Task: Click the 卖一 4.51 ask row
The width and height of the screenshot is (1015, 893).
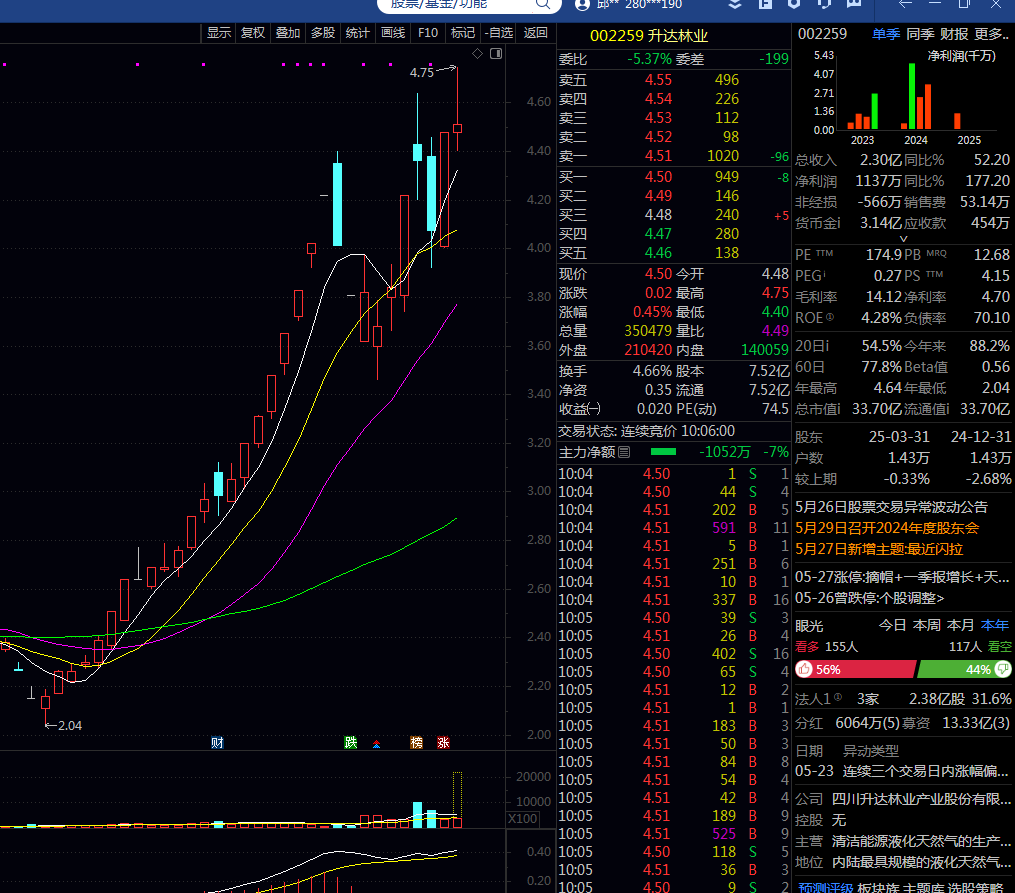Action: 674,156
